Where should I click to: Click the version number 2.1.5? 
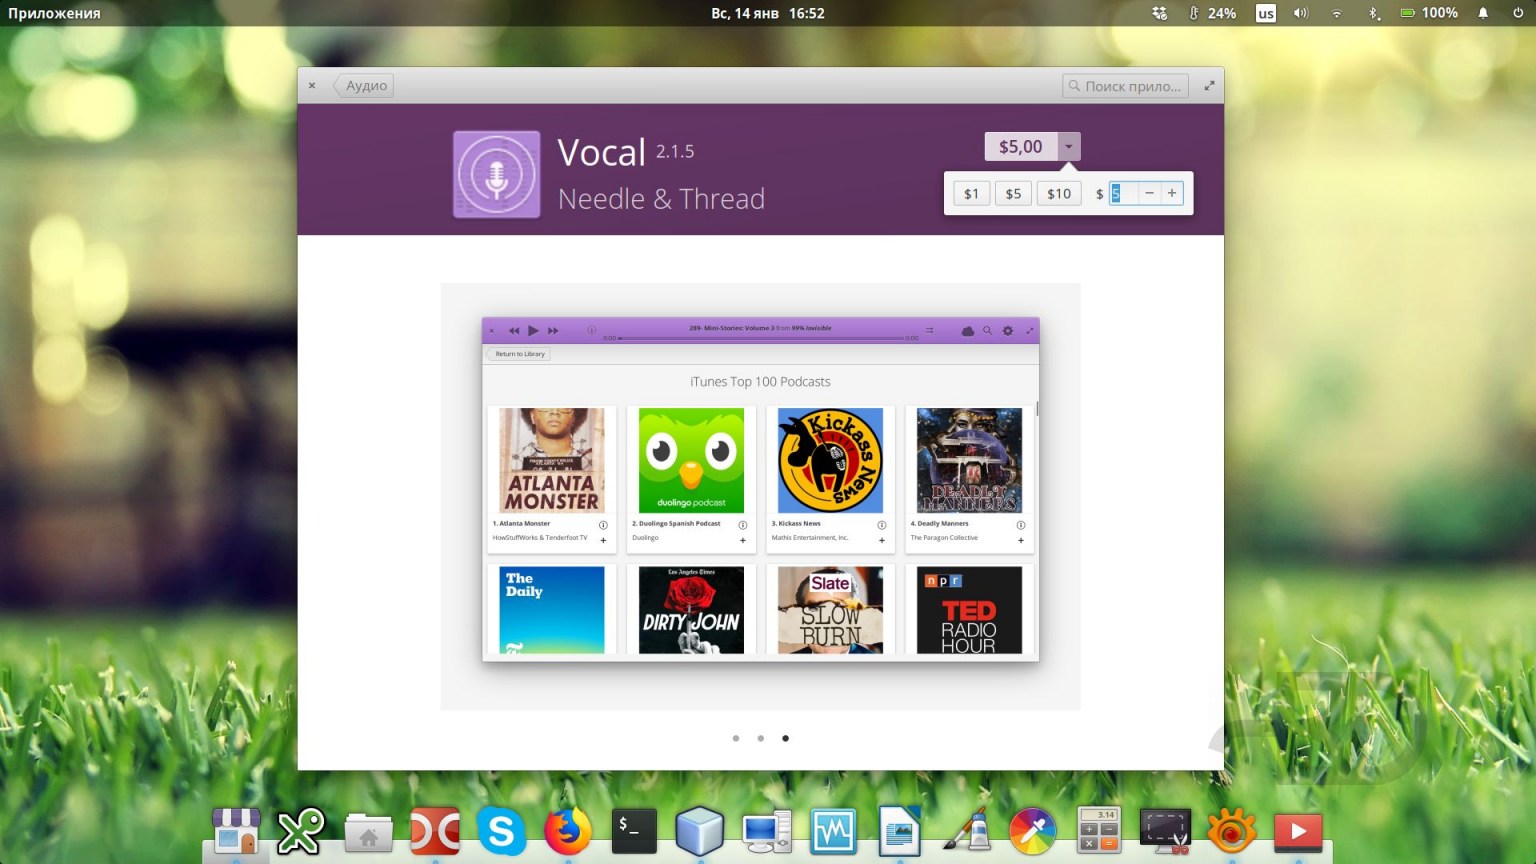pyautogui.click(x=675, y=152)
